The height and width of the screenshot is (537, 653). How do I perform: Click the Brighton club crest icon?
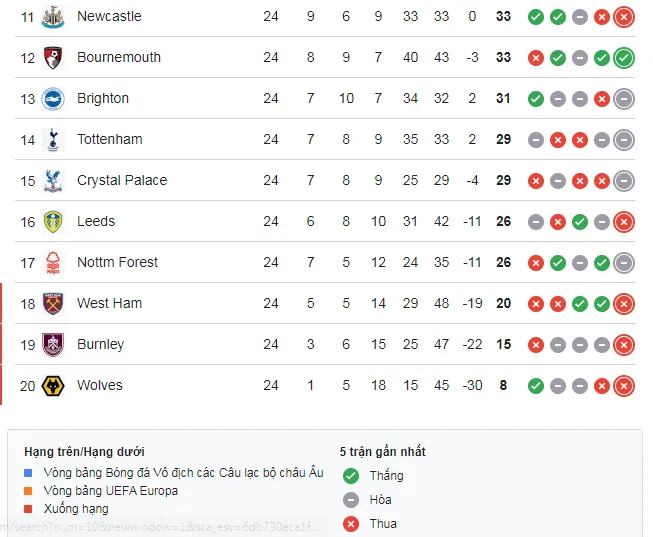point(53,99)
